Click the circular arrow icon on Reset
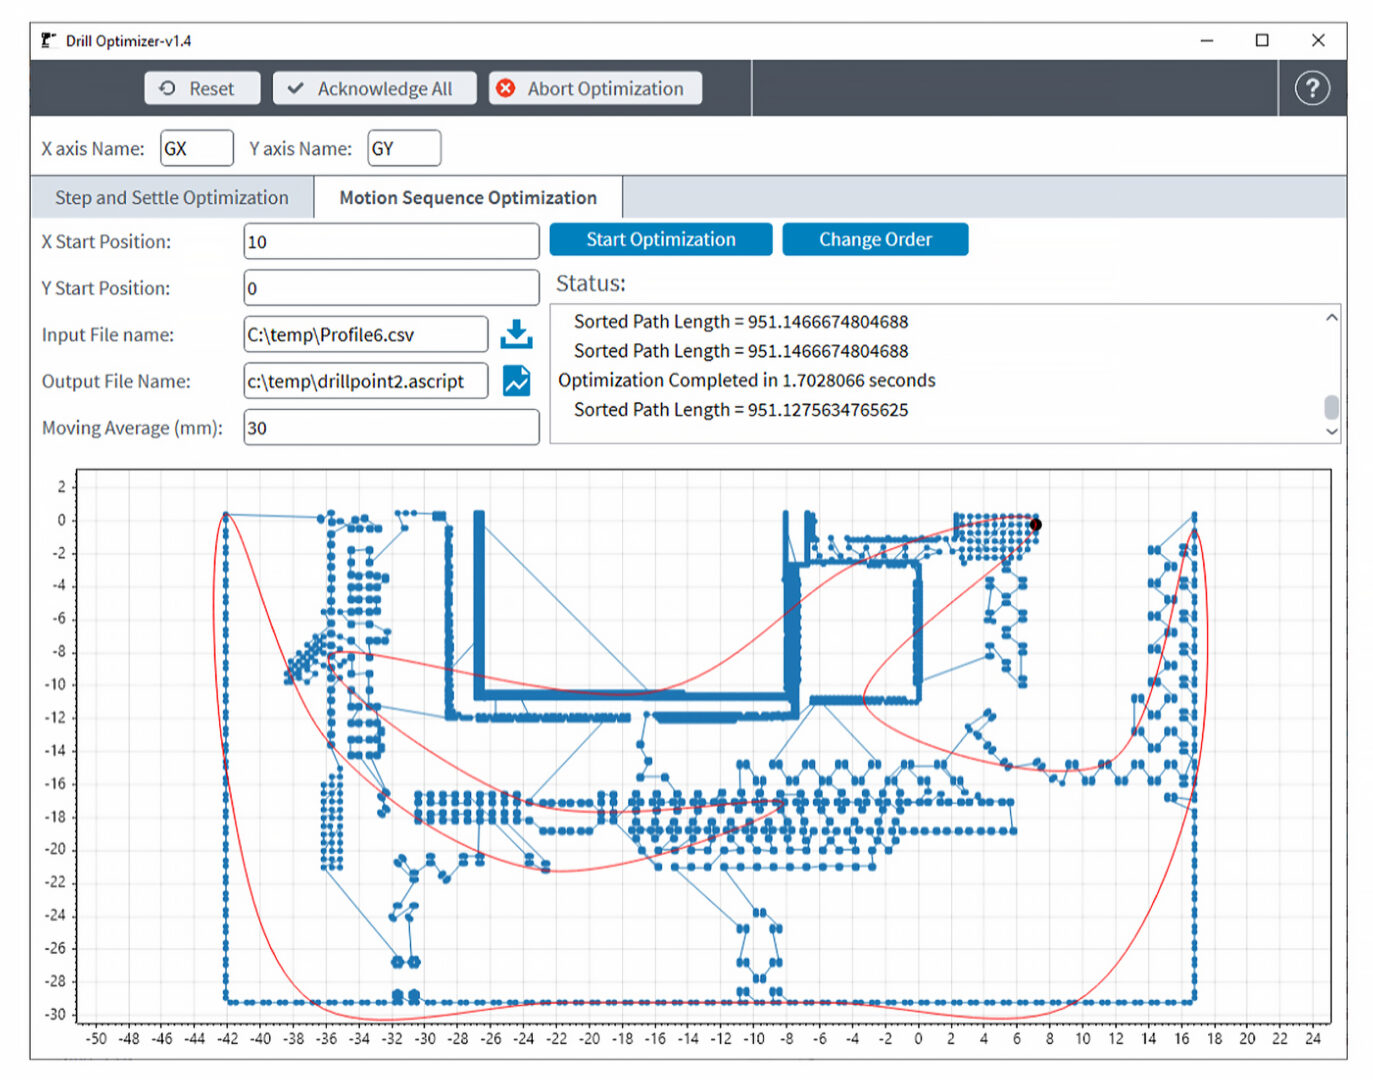This screenshot has width=1373, height=1080. point(166,88)
